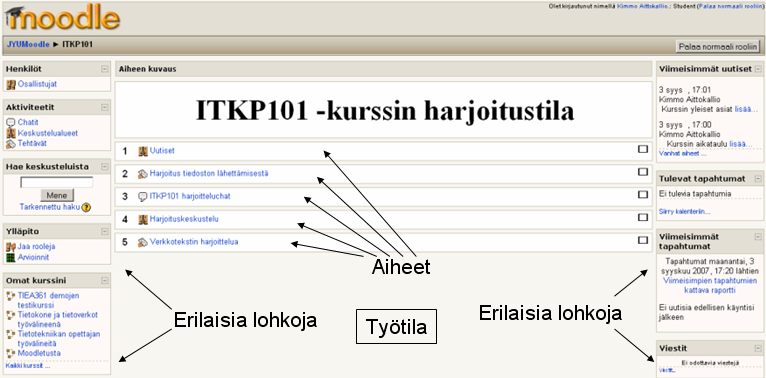Open the Viestit messages link

click(x=666, y=370)
